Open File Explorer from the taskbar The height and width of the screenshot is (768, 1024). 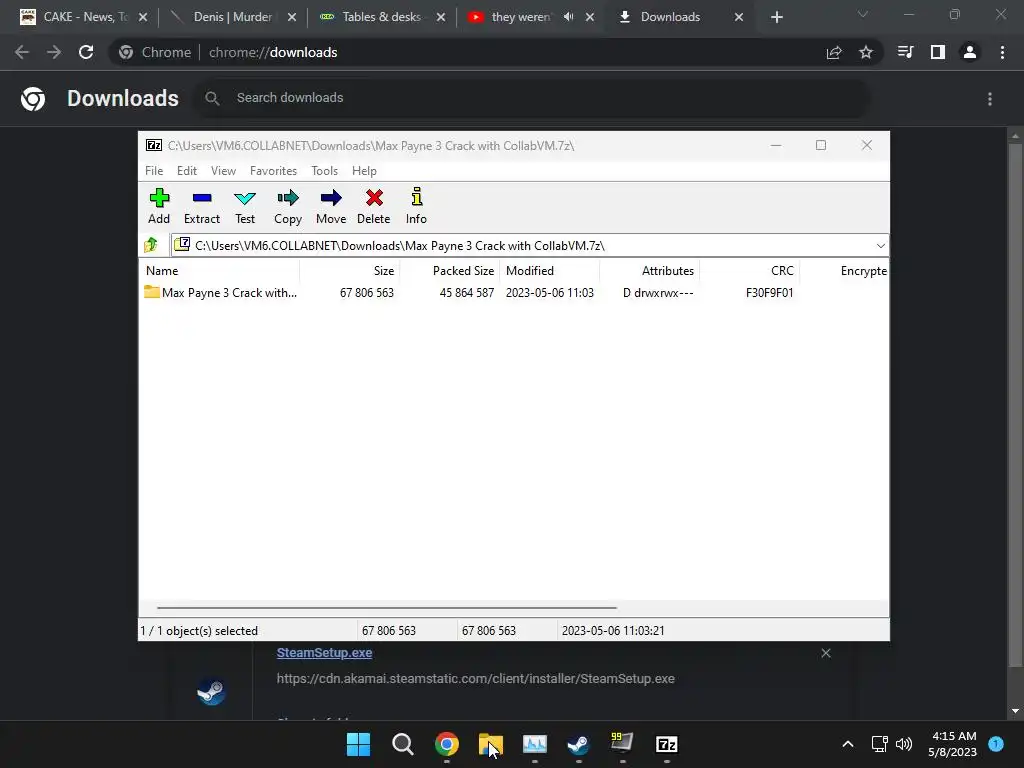tap(490, 744)
